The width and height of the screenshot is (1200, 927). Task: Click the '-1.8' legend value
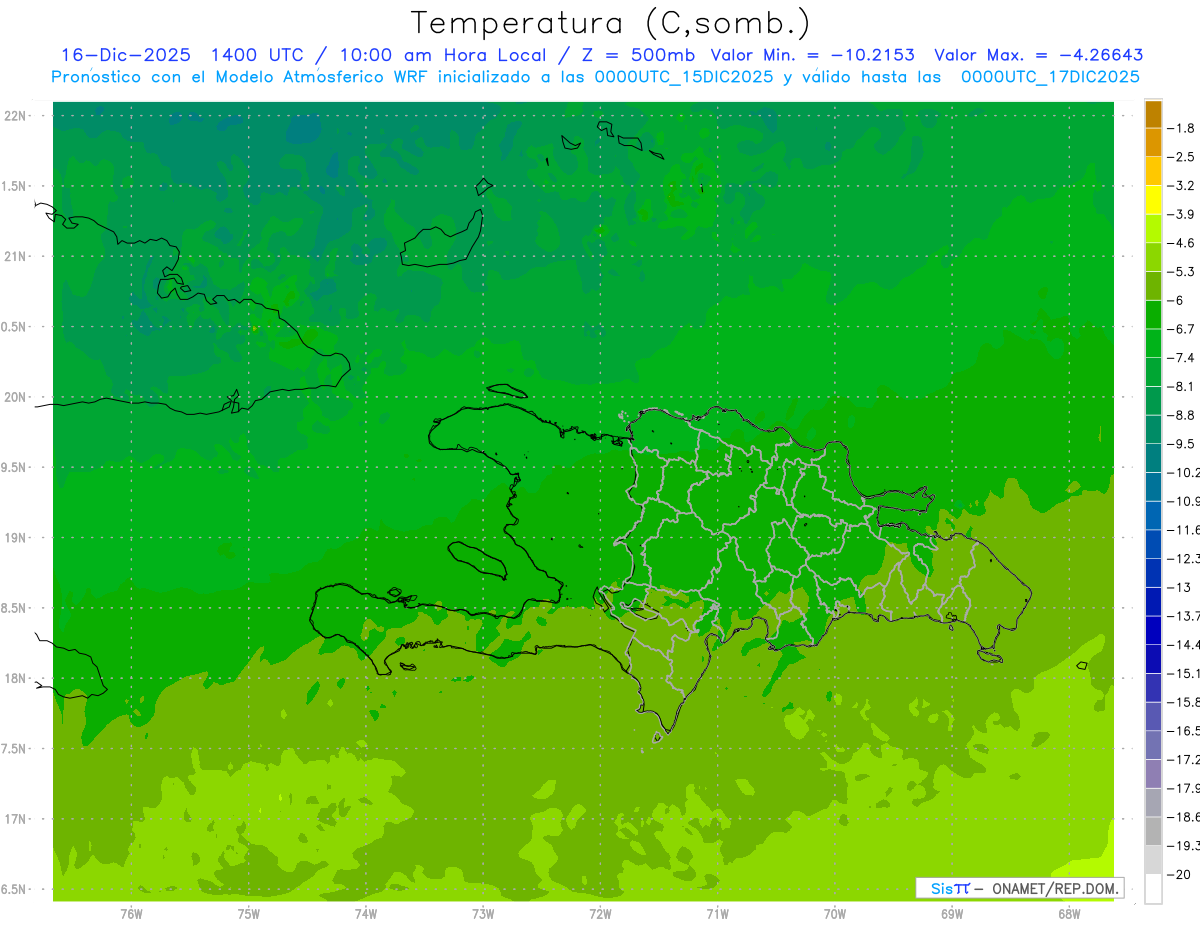[x=1181, y=128]
